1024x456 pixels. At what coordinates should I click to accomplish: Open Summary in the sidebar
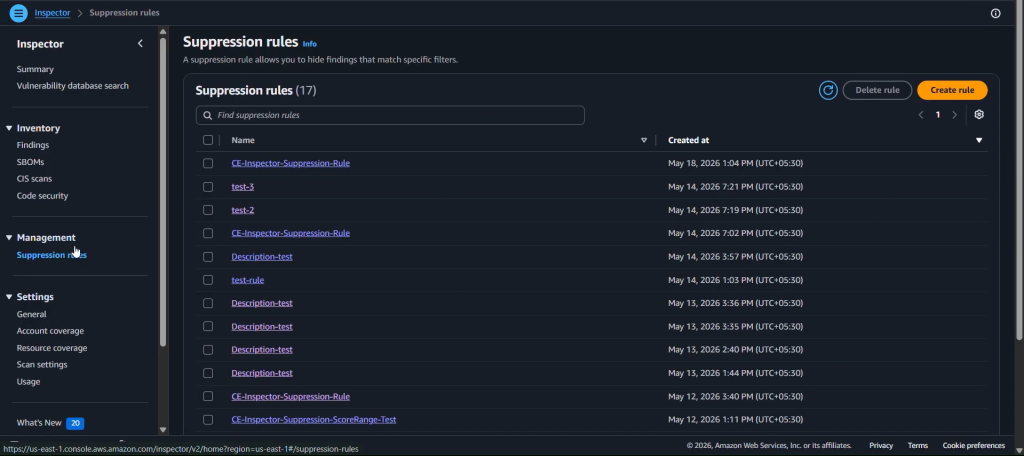pos(35,69)
